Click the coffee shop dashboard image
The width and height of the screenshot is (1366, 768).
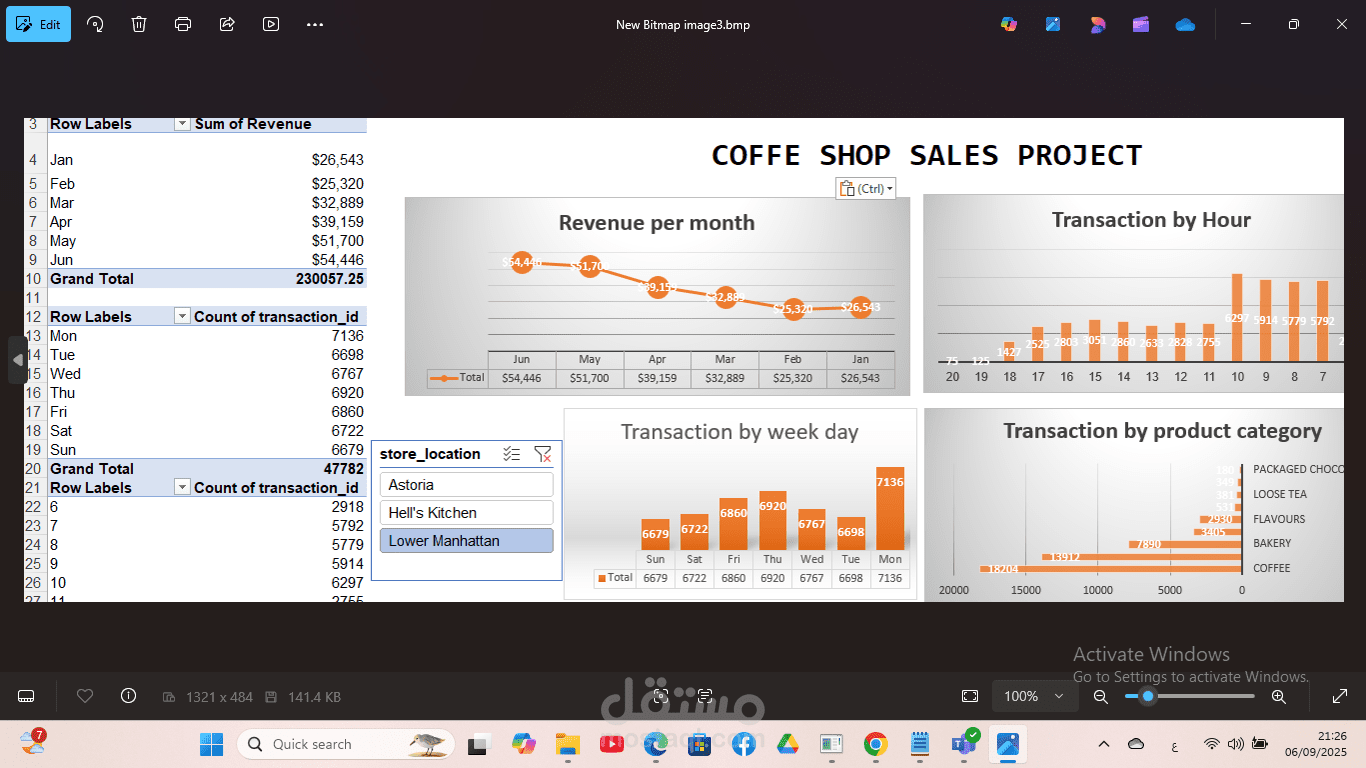coord(683,360)
